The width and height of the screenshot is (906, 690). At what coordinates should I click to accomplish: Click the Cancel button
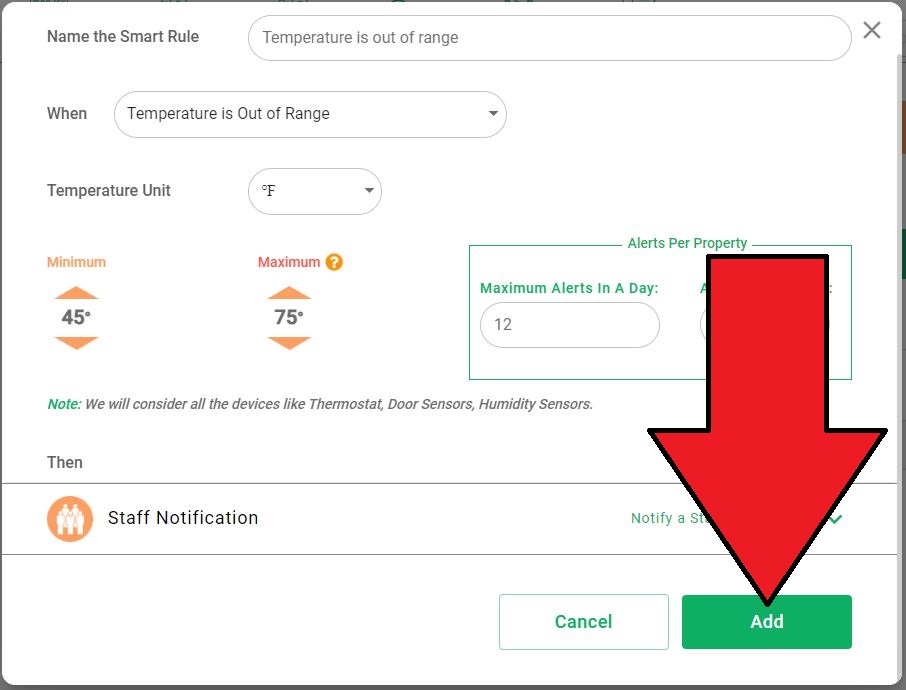[x=584, y=622]
